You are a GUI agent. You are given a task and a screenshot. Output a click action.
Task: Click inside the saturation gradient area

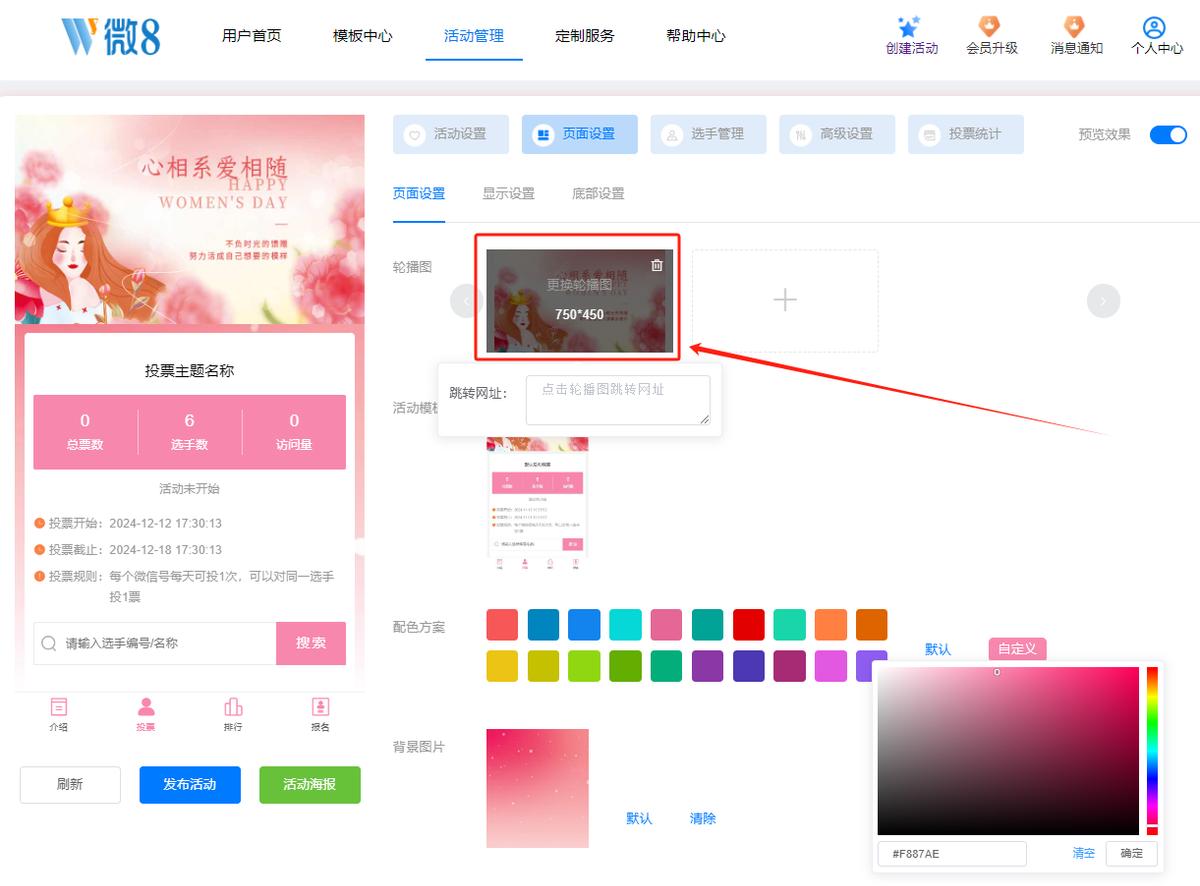pyautogui.click(x=1008, y=751)
